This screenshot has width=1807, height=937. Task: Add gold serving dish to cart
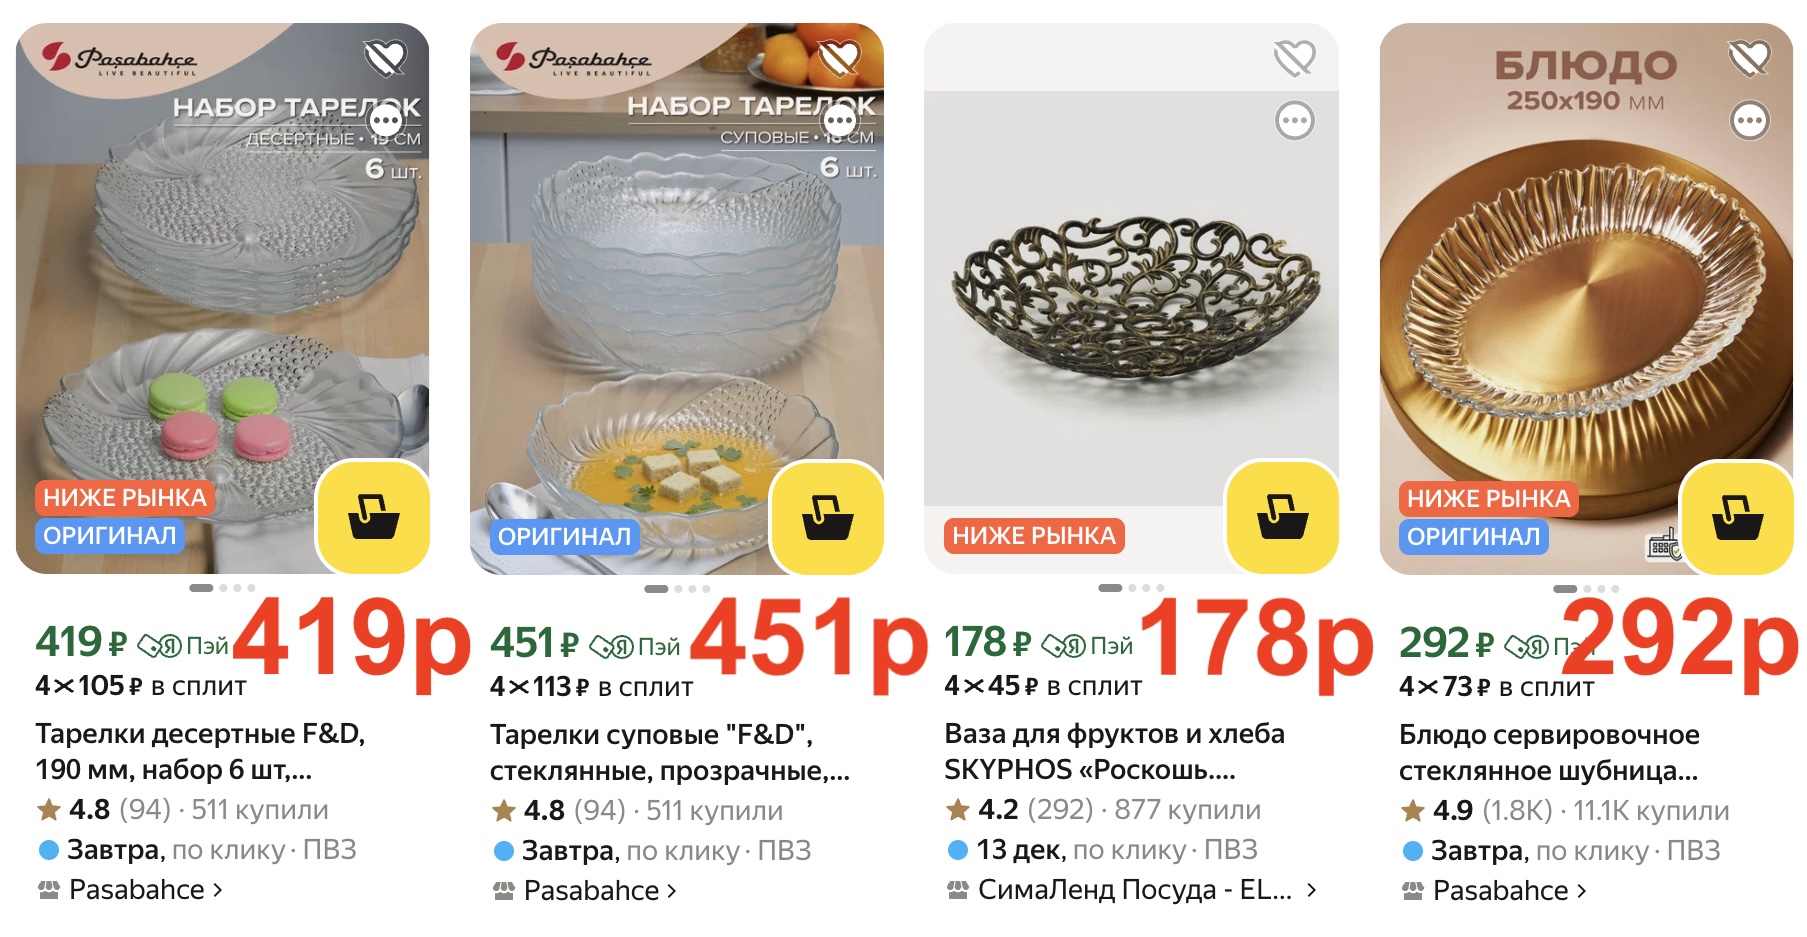pos(1737,517)
